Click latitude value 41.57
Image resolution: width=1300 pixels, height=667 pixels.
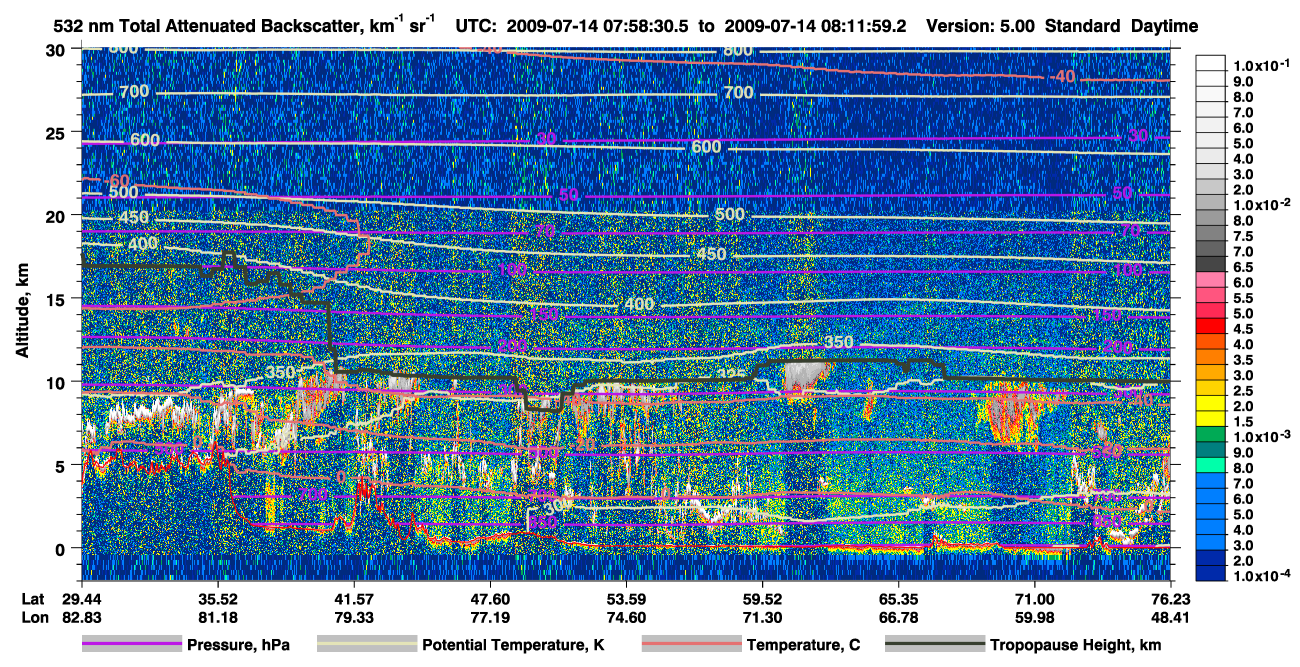click(353, 599)
